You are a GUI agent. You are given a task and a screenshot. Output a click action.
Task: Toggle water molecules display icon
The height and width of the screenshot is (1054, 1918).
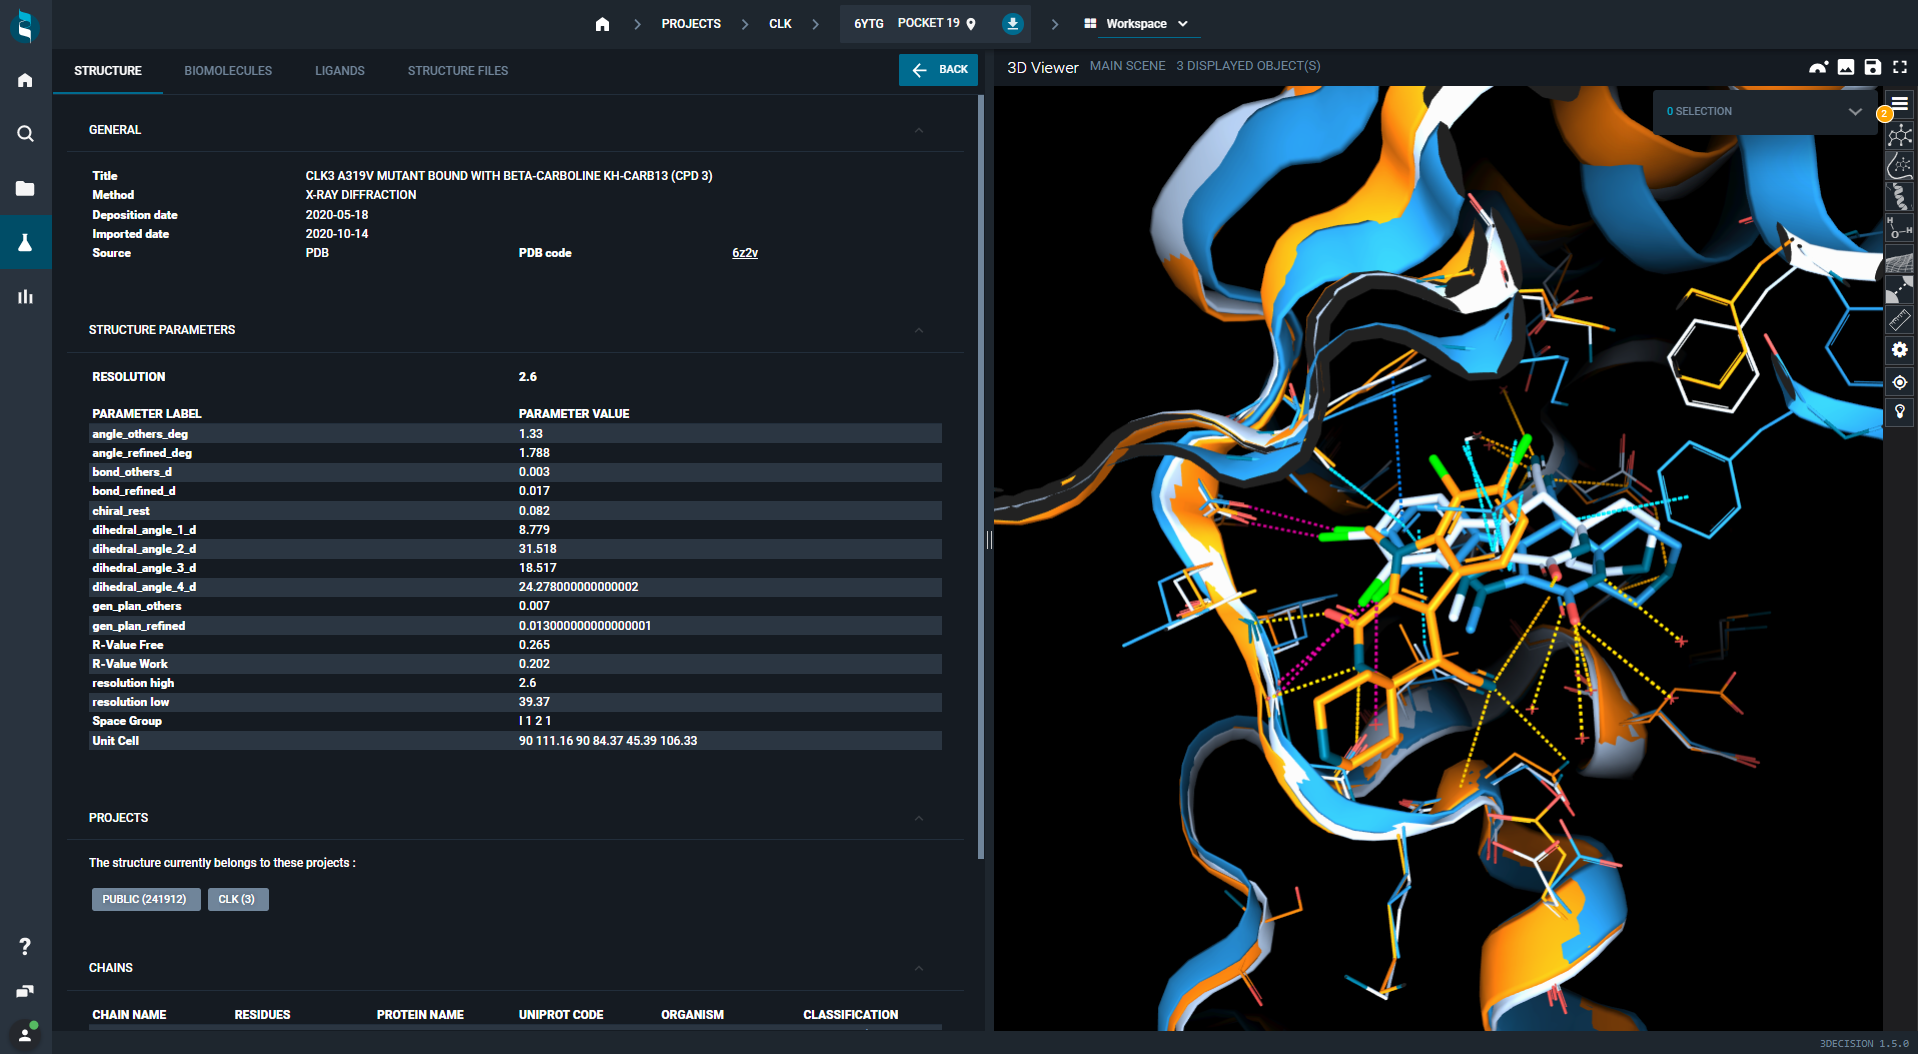[1900, 228]
